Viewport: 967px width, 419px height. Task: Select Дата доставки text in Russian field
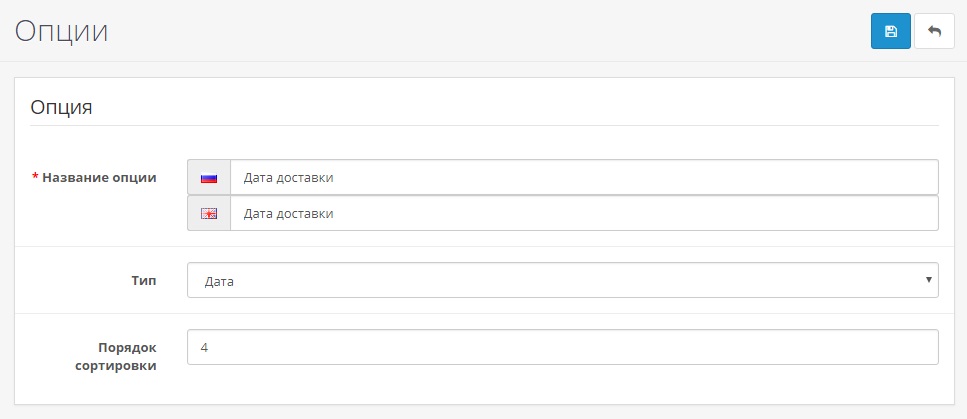[x=288, y=178]
